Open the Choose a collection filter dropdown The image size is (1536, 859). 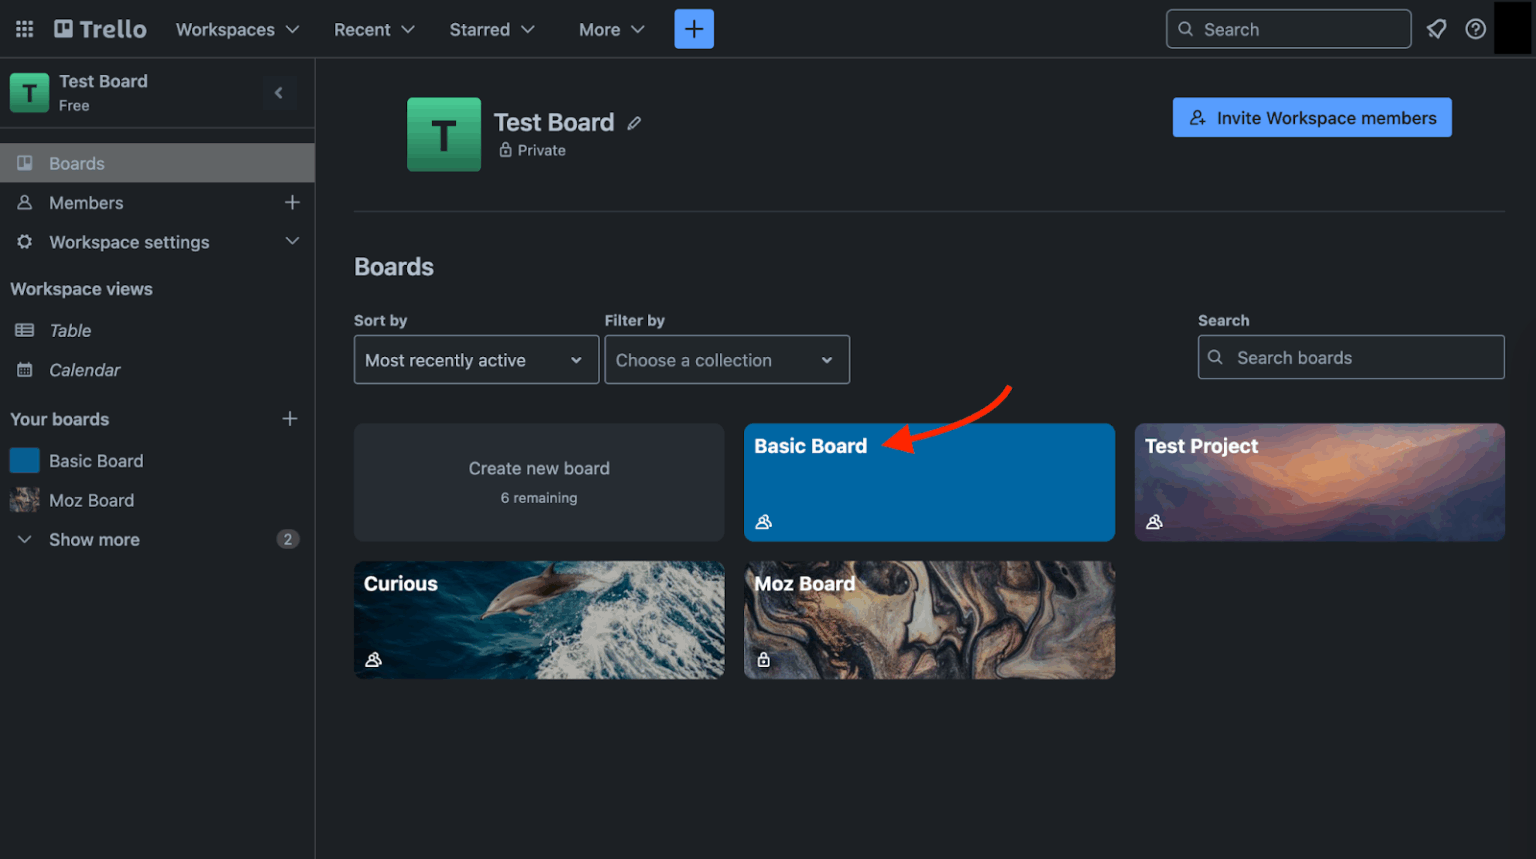click(x=726, y=359)
